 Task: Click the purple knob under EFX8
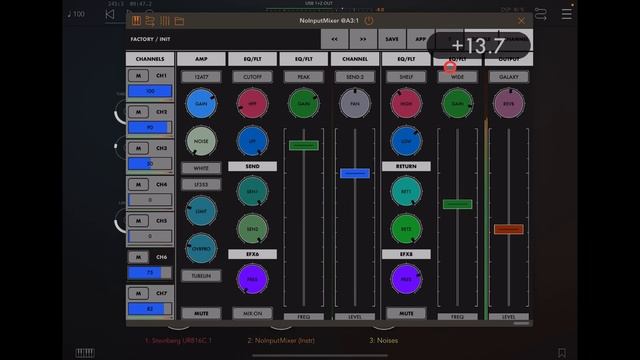[x=406, y=279]
